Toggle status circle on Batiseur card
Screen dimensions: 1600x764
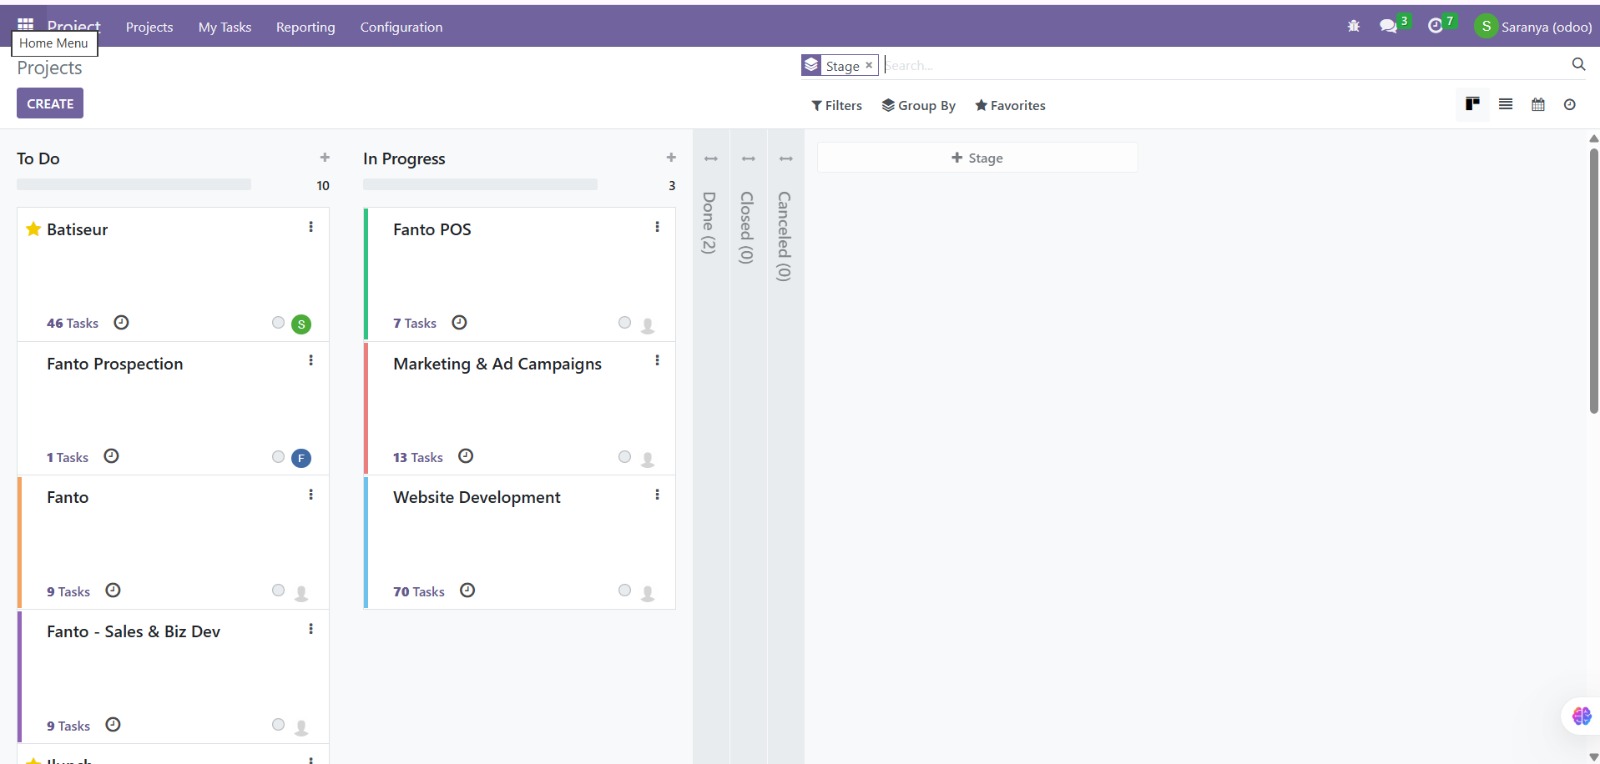278,322
